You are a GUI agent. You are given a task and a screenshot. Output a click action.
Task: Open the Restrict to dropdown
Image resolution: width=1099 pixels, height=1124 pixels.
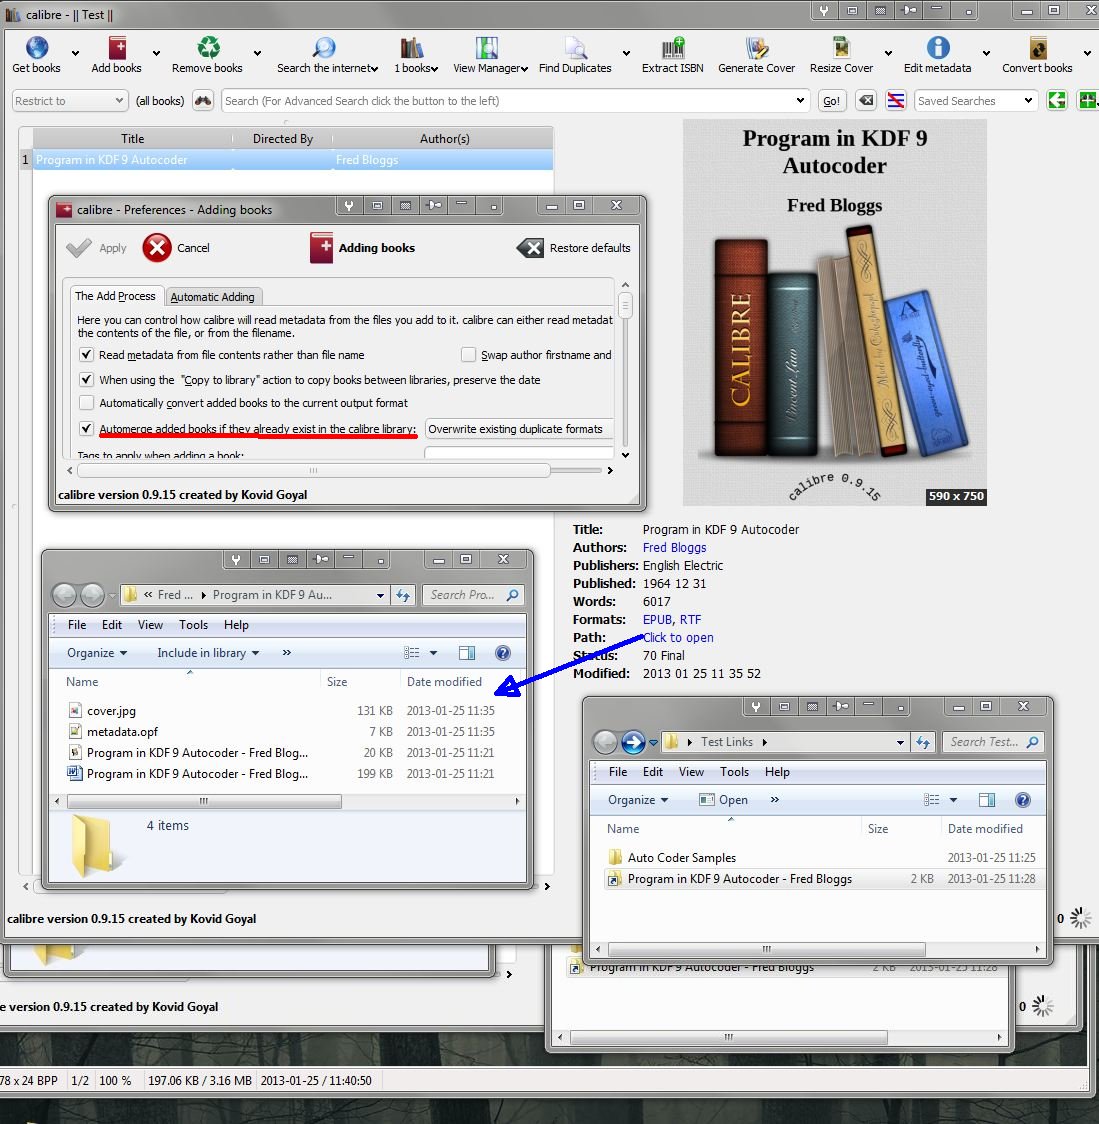click(x=70, y=101)
